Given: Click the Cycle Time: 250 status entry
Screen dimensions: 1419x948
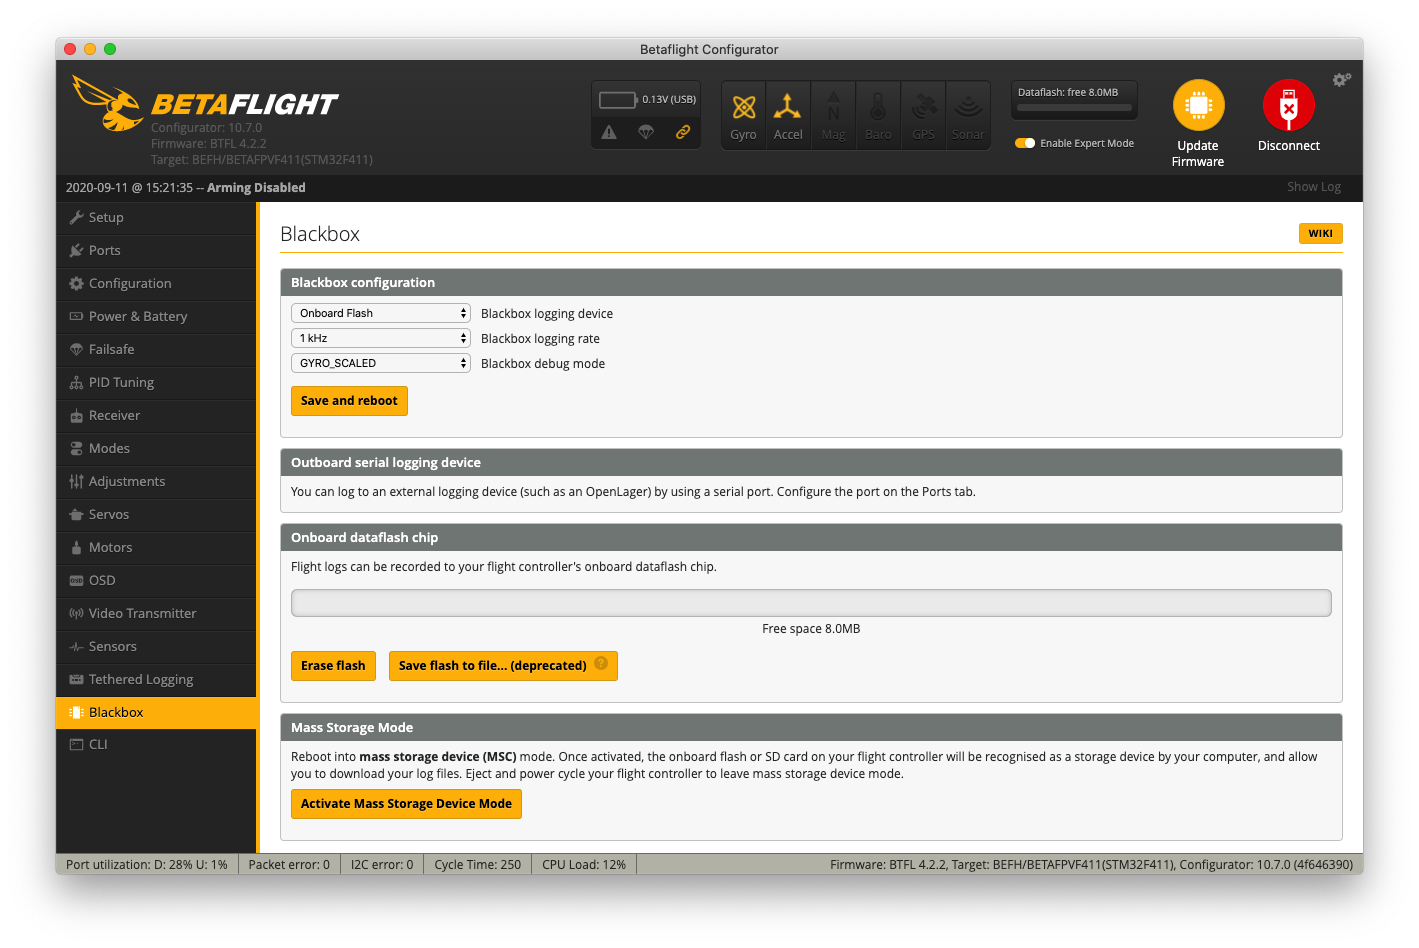Looking at the screenshot, I should click(478, 865).
